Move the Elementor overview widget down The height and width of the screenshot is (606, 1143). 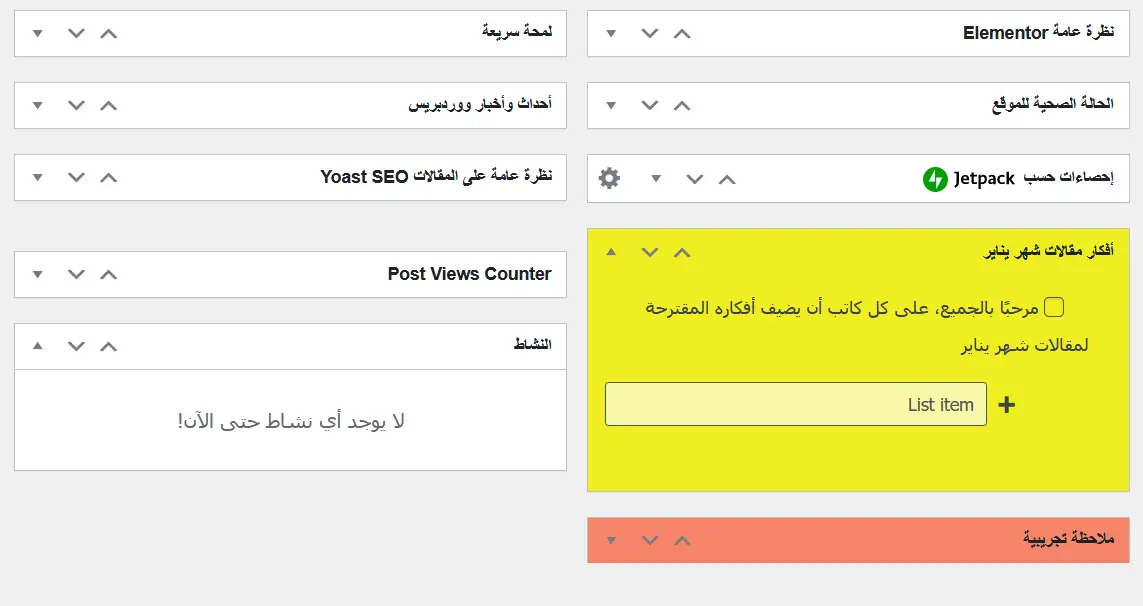650,33
